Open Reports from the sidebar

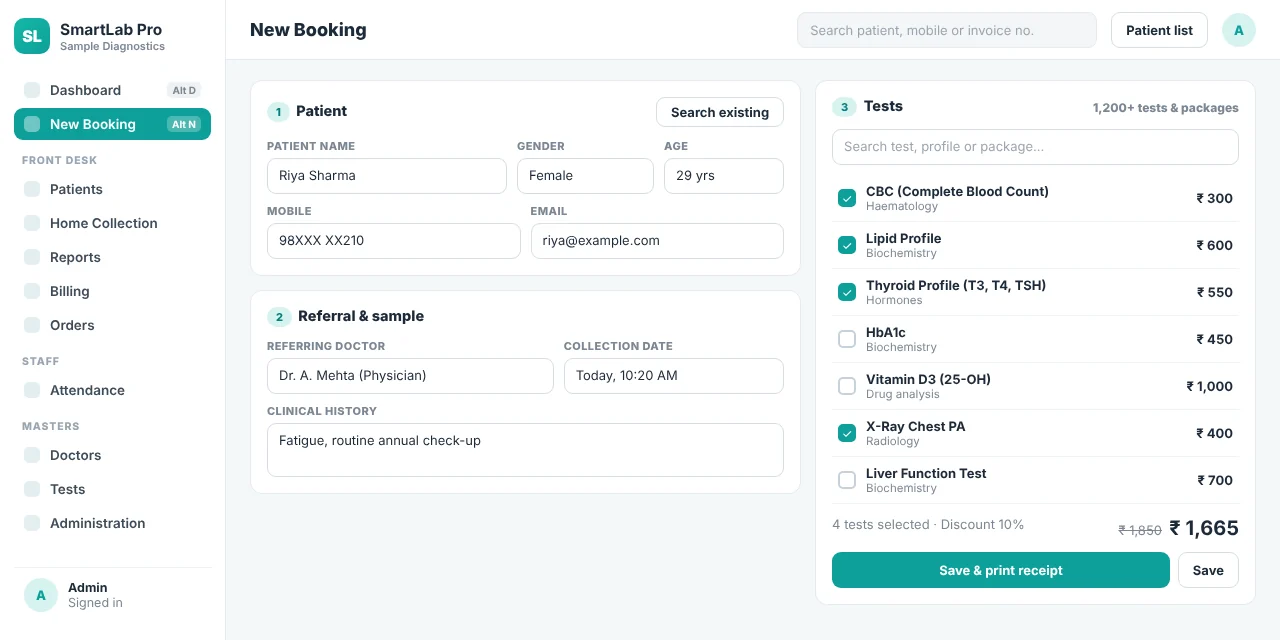pos(112,257)
